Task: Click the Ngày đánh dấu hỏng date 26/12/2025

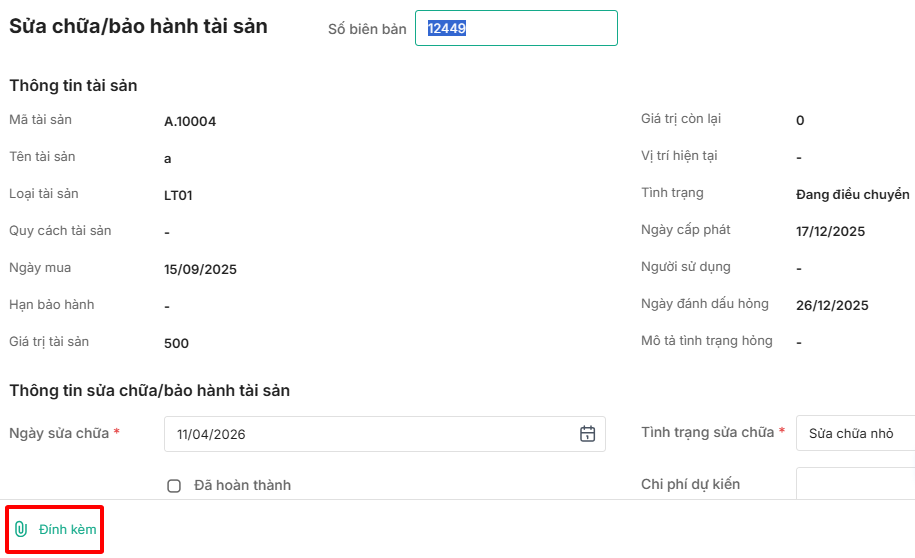Action: point(832,305)
